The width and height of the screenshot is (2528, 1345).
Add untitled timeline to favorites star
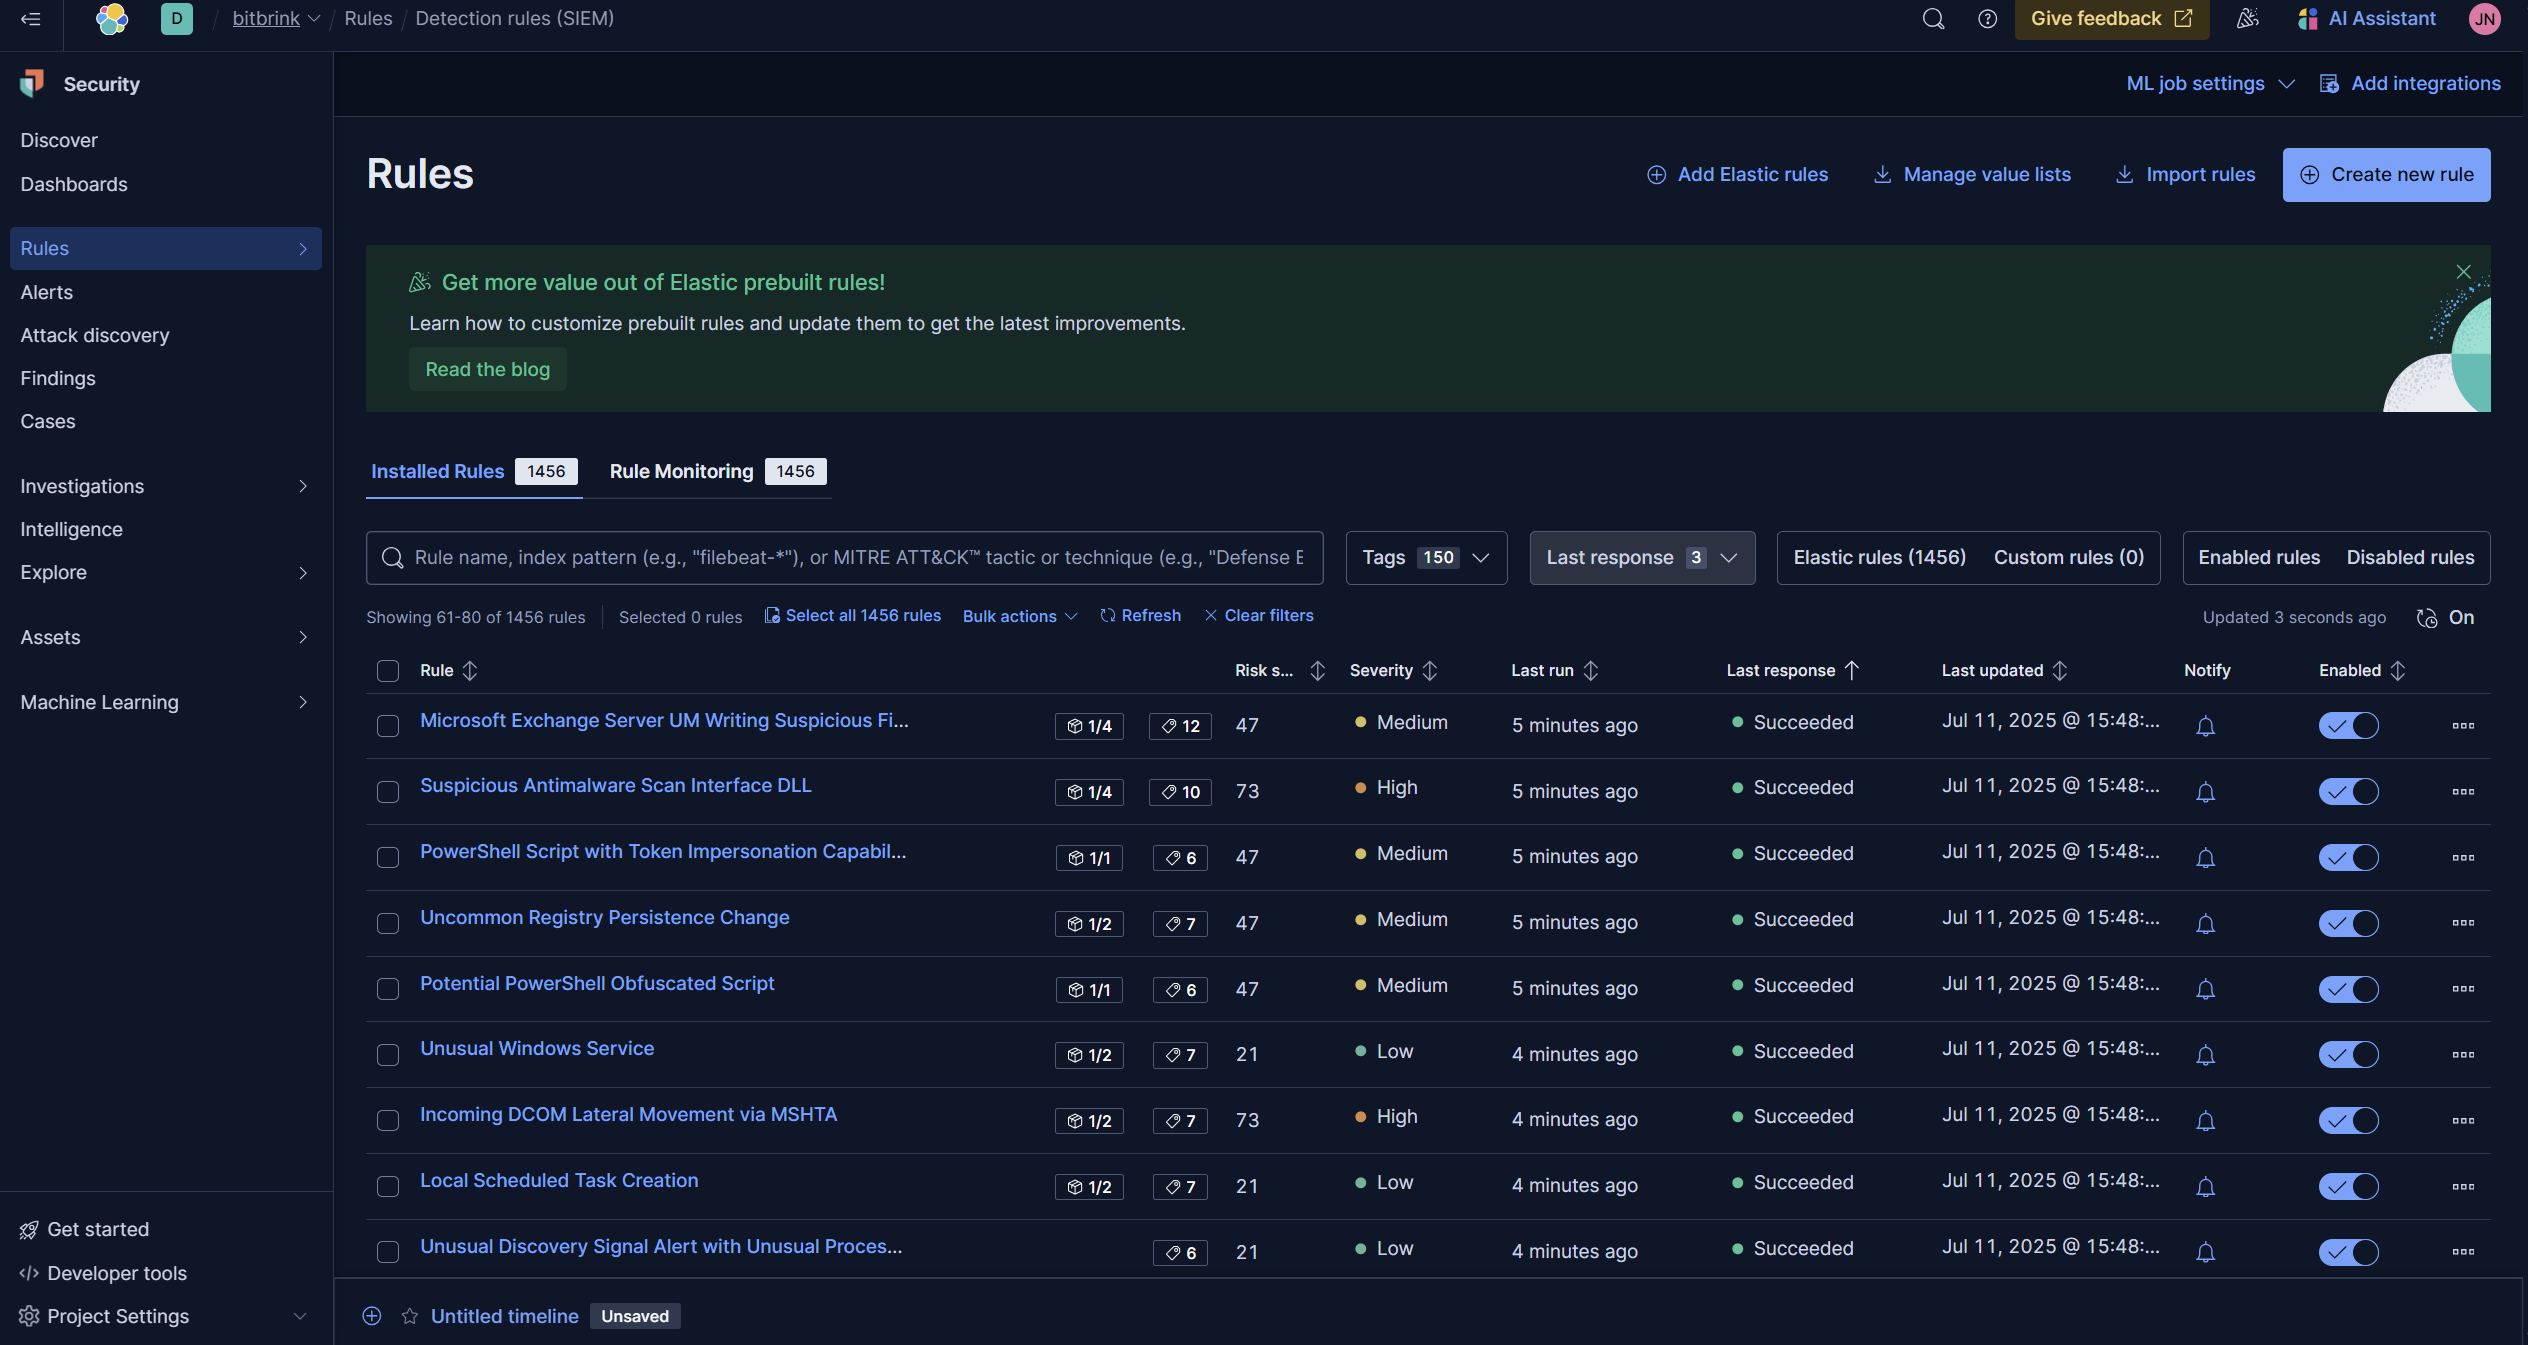[x=409, y=1316]
